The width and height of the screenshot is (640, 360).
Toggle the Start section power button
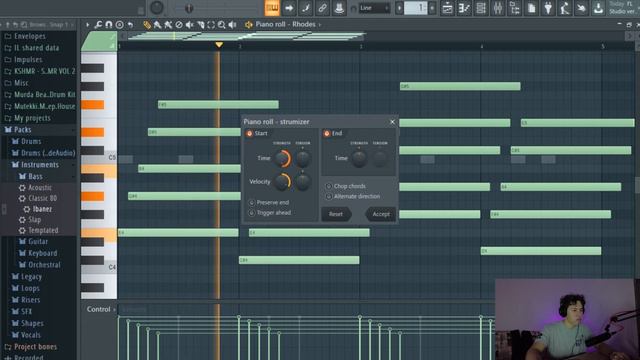249,133
